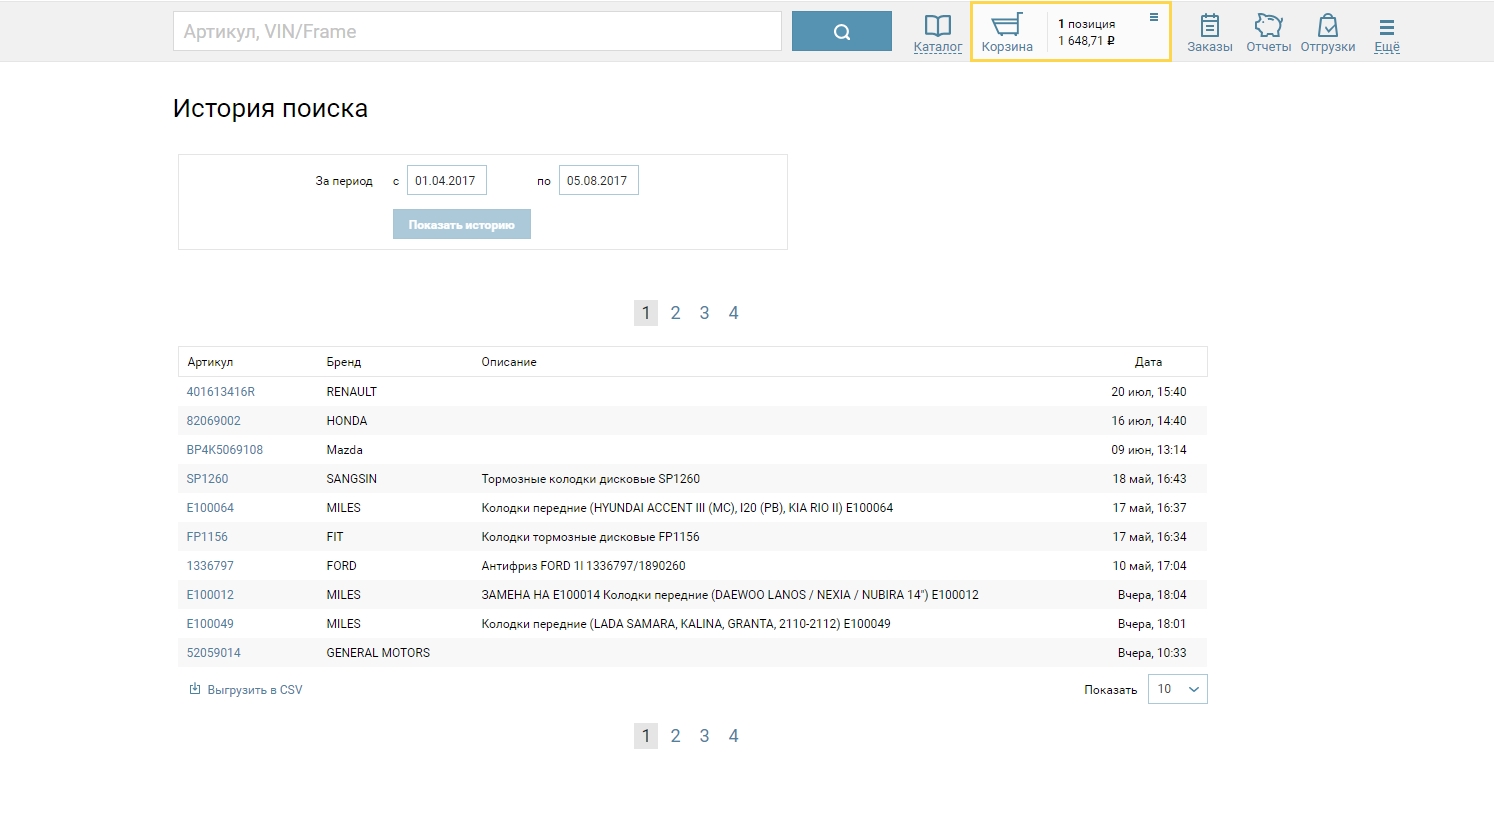Screen dimensions: 1494x824
Task: Click description mentioning LADA SAMARA, KALINA
Action: click(686, 624)
